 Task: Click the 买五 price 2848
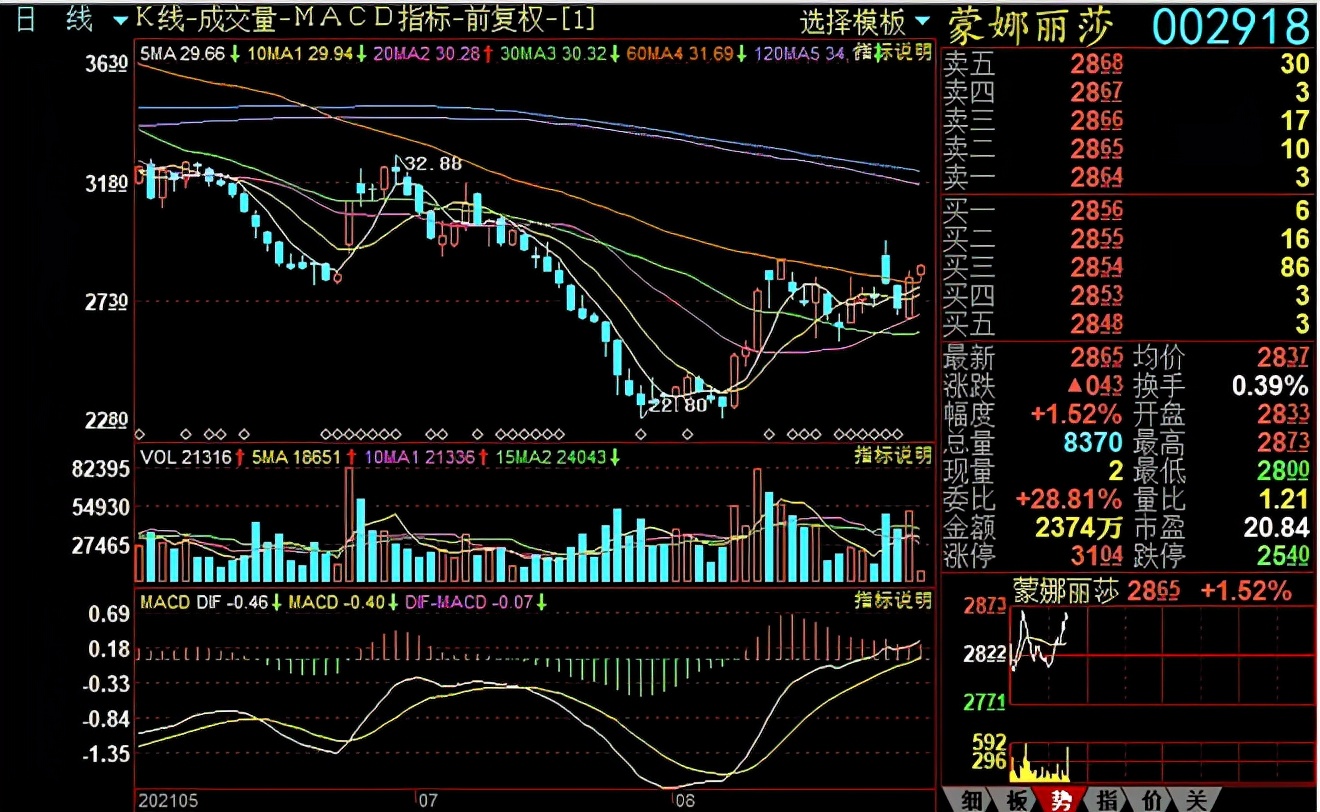[1096, 324]
